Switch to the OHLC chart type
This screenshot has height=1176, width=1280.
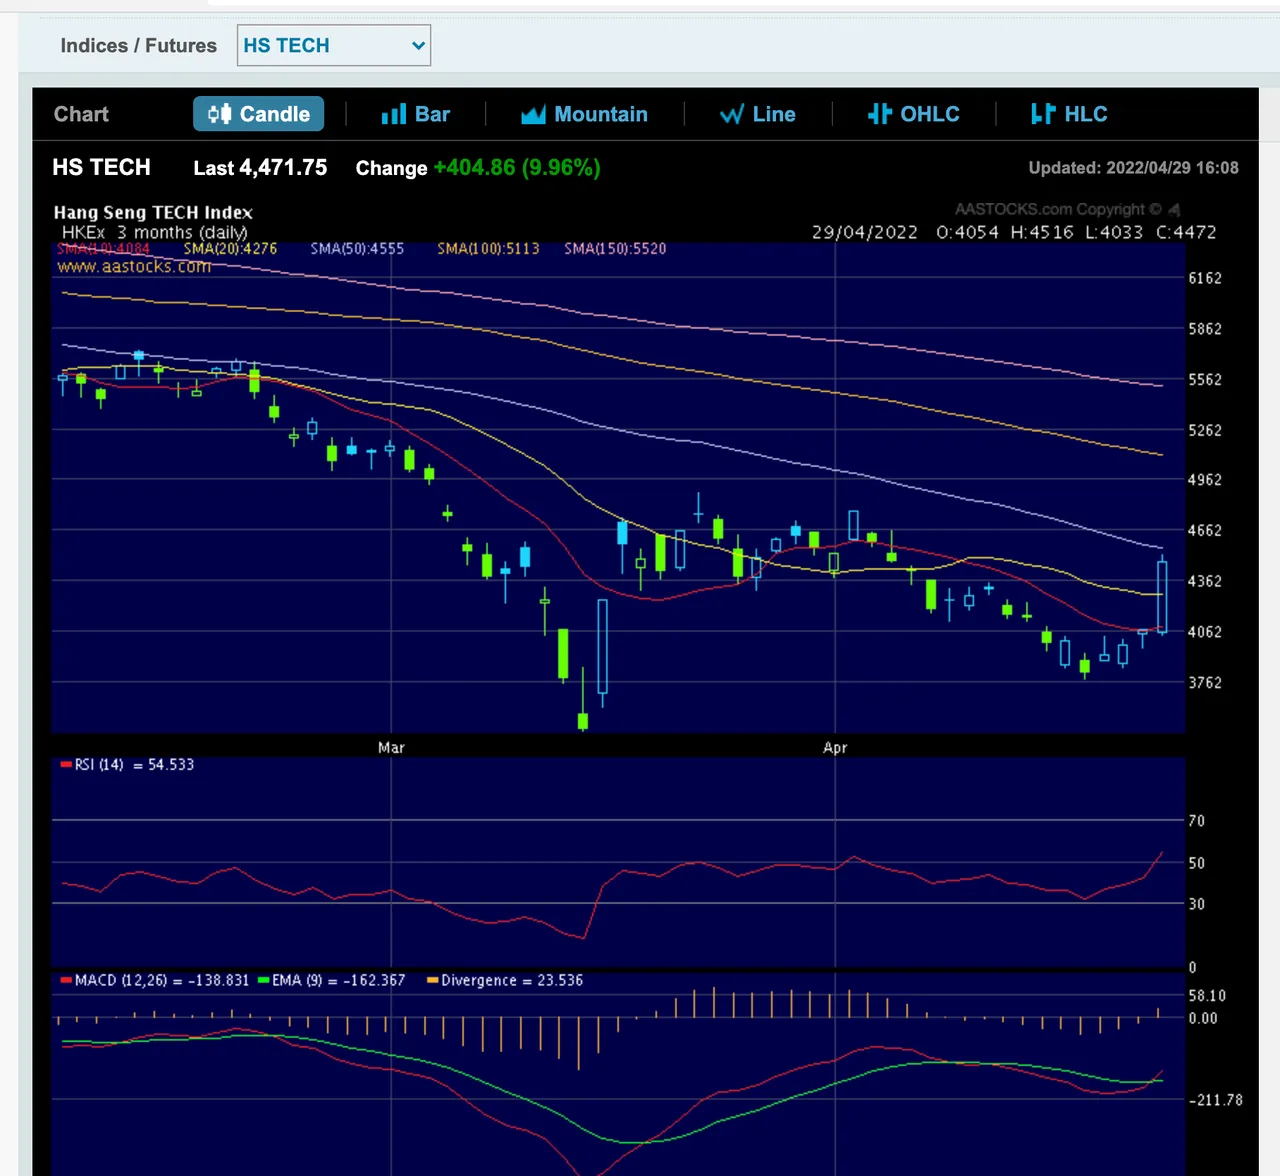[913, 114]
